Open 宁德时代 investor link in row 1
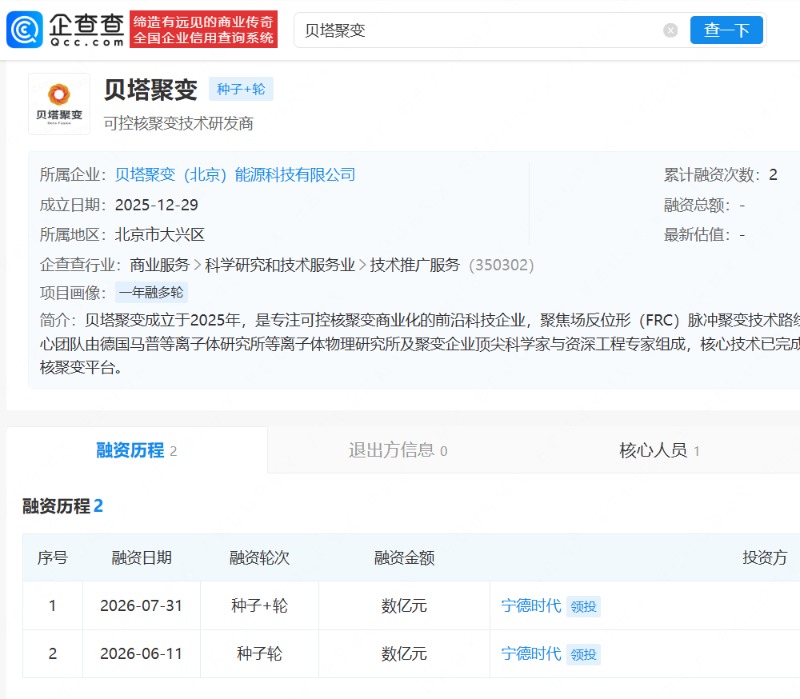 tap(531, 606)
